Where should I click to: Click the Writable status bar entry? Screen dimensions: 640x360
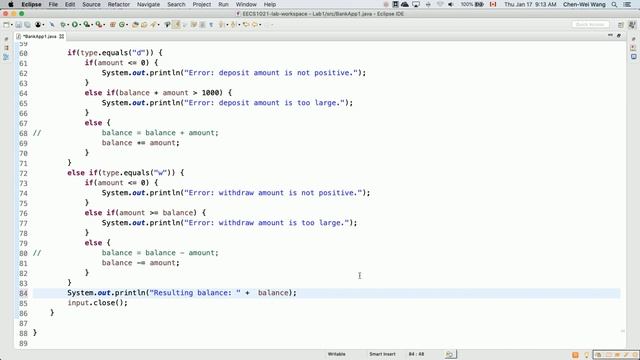[x=336, y=354]
